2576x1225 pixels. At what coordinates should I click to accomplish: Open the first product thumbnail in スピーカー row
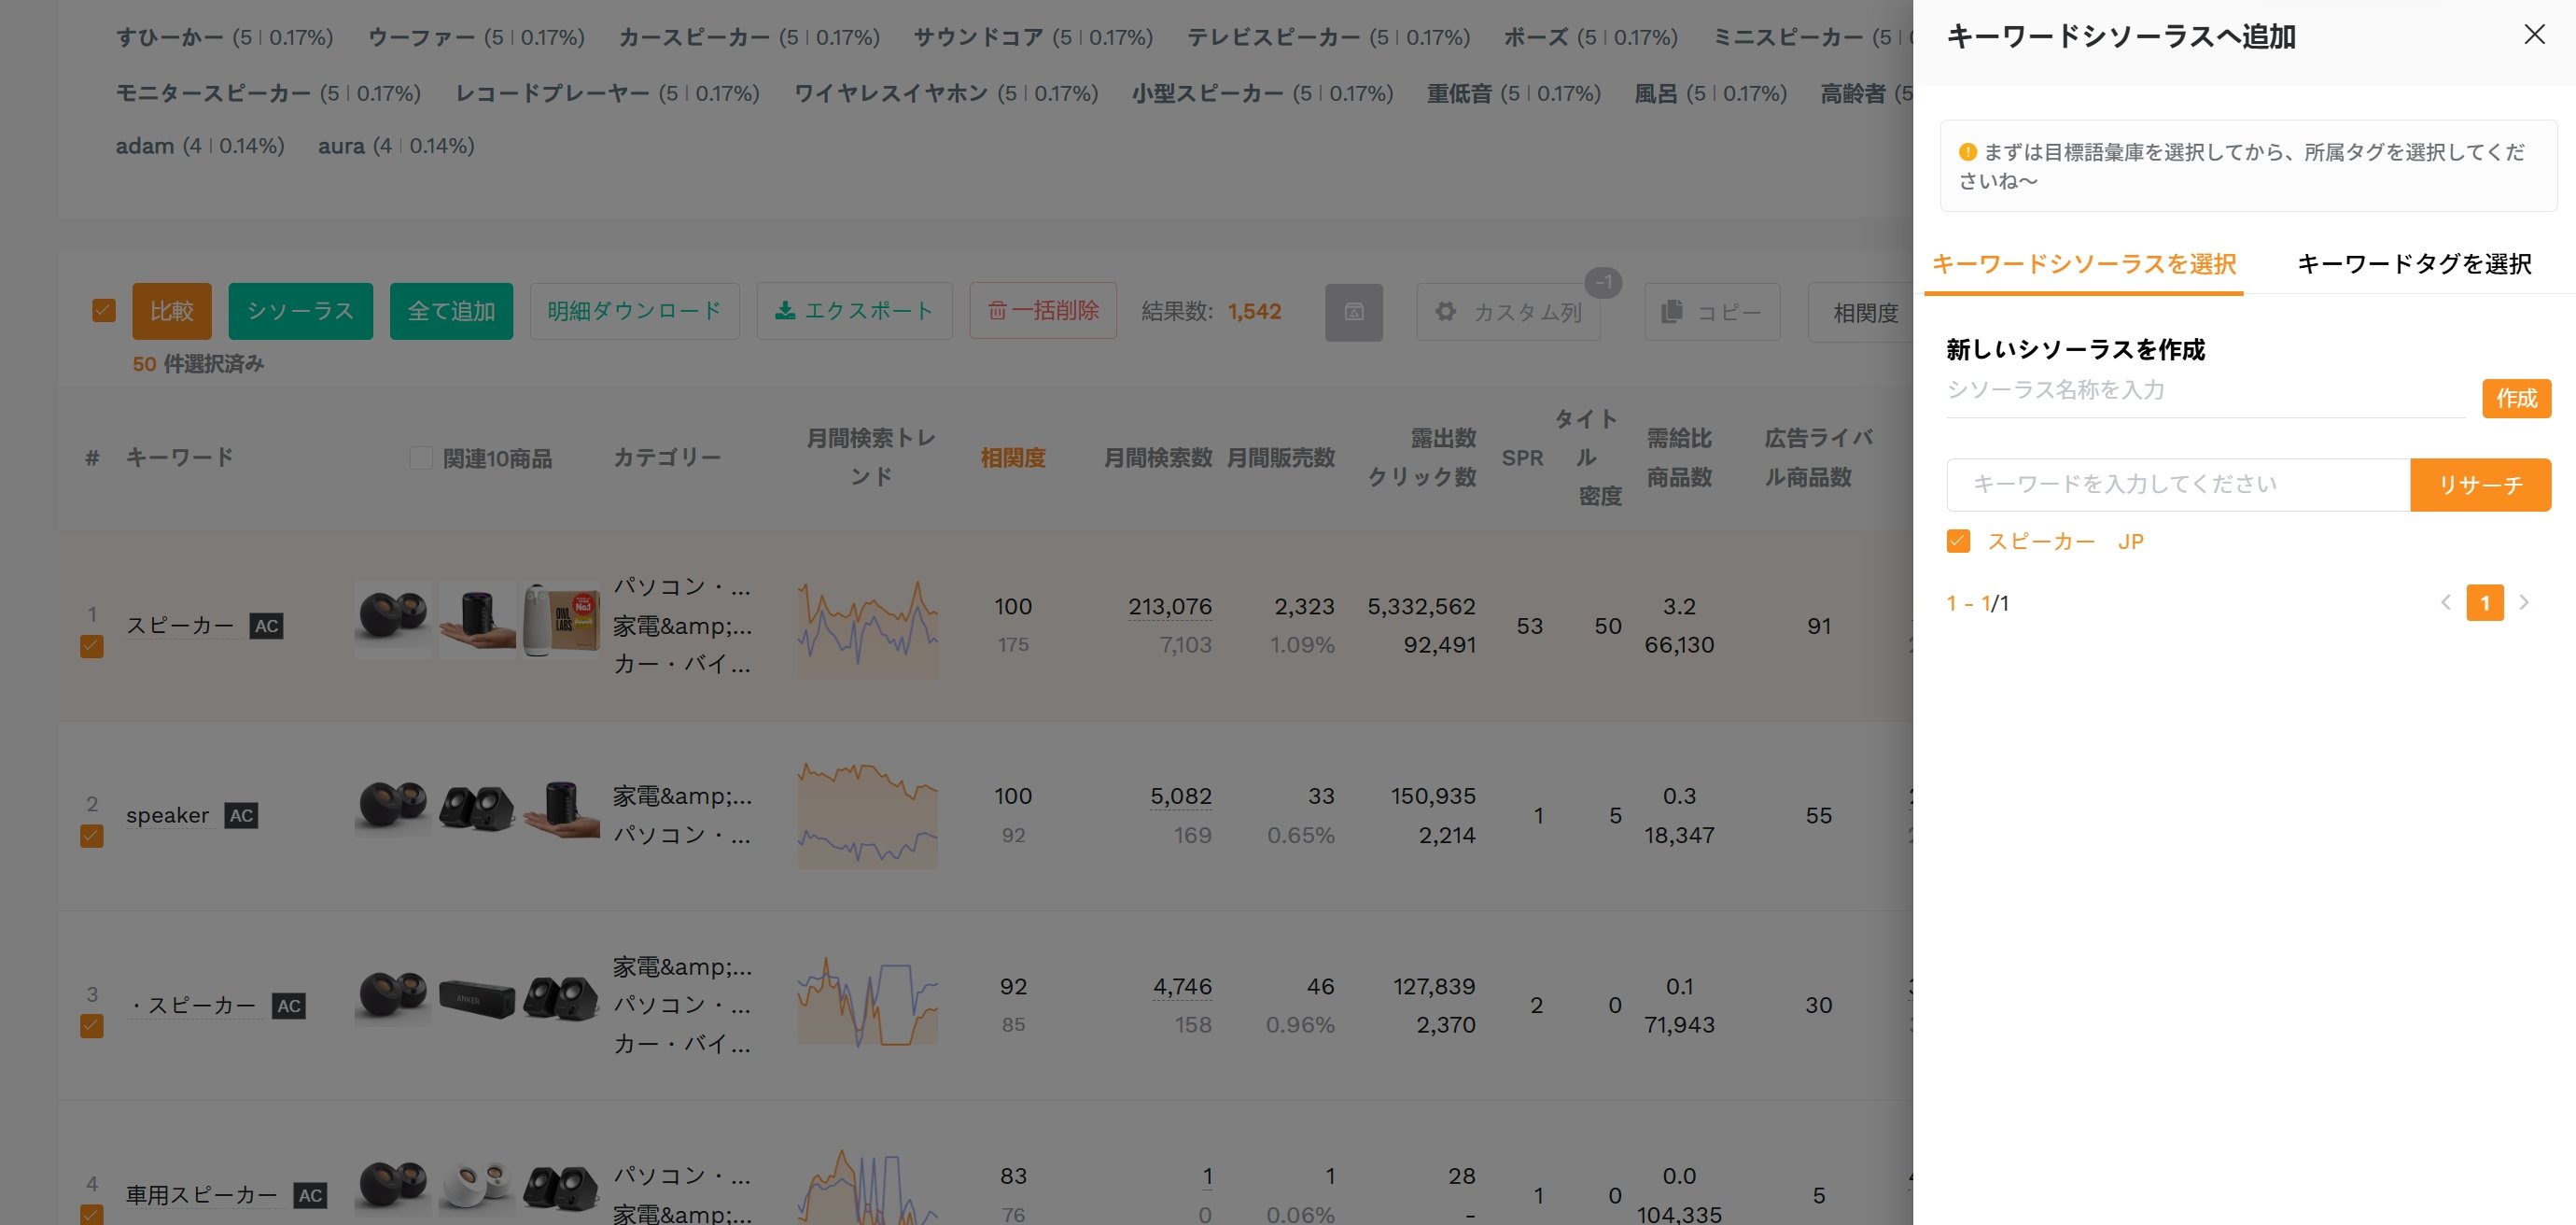click(393, 619)
